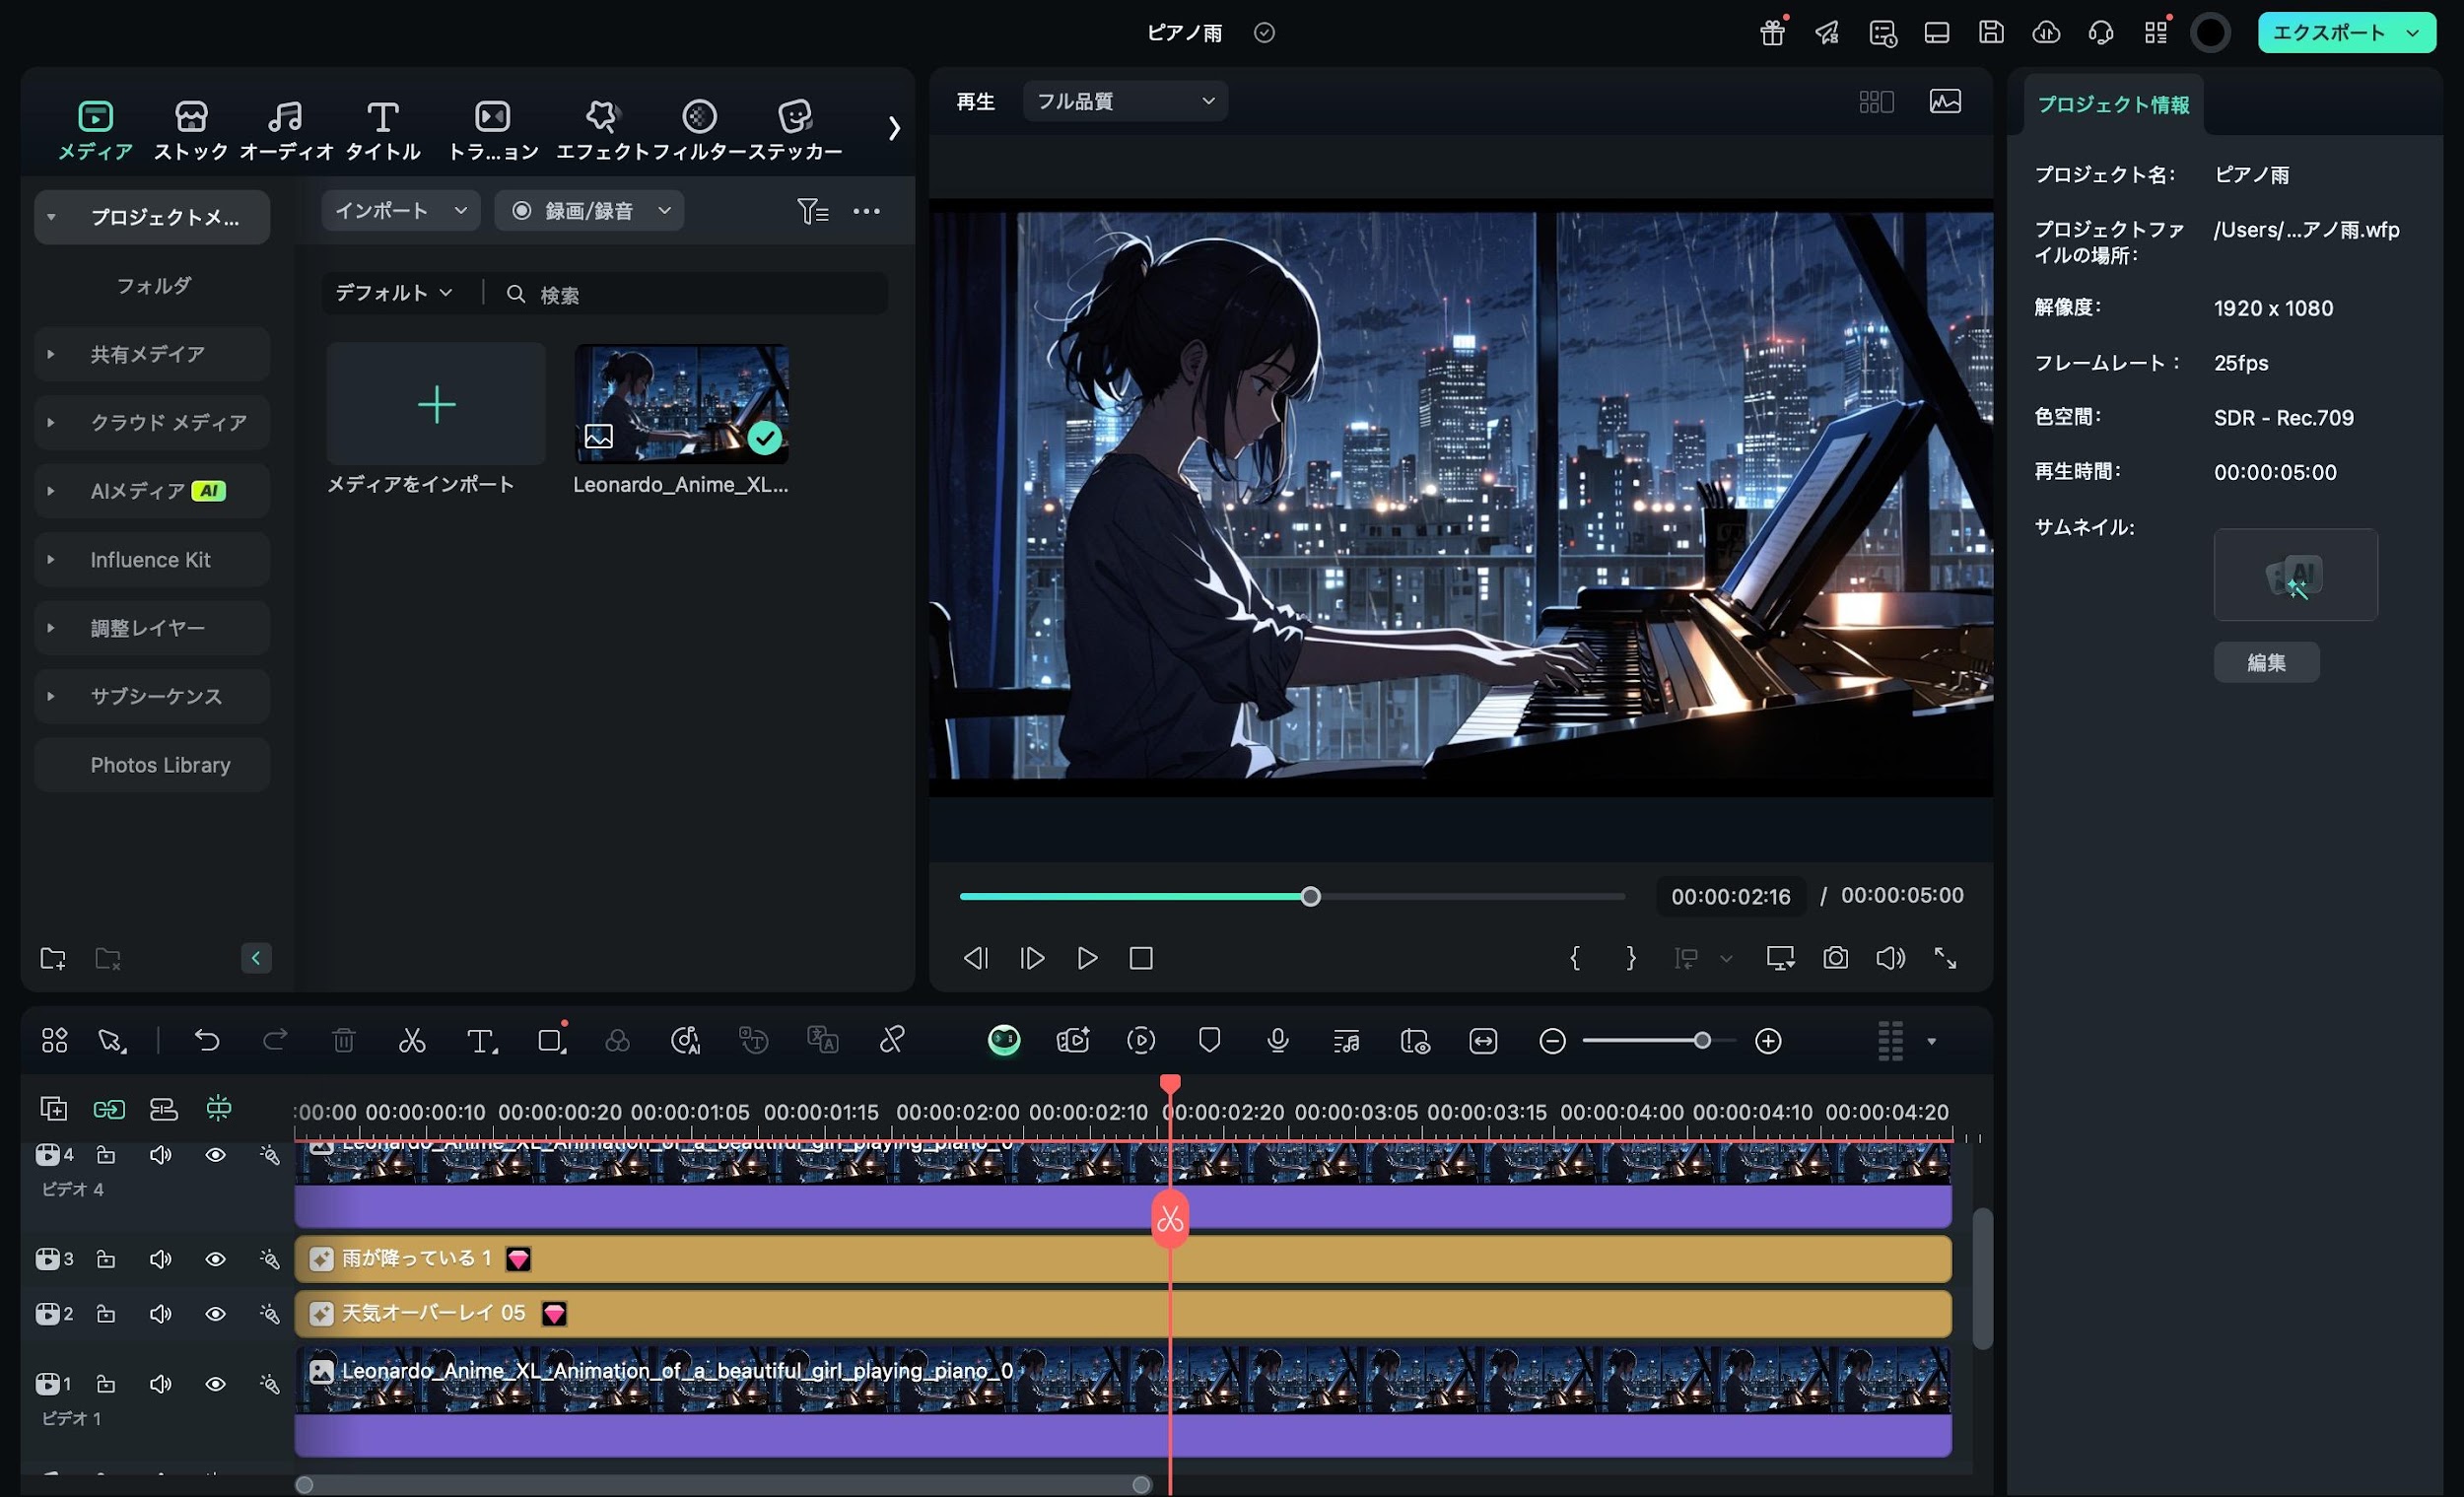2464x1497 pixels.
Task: Open support via the headset icon
Action: pos(2101,32)
